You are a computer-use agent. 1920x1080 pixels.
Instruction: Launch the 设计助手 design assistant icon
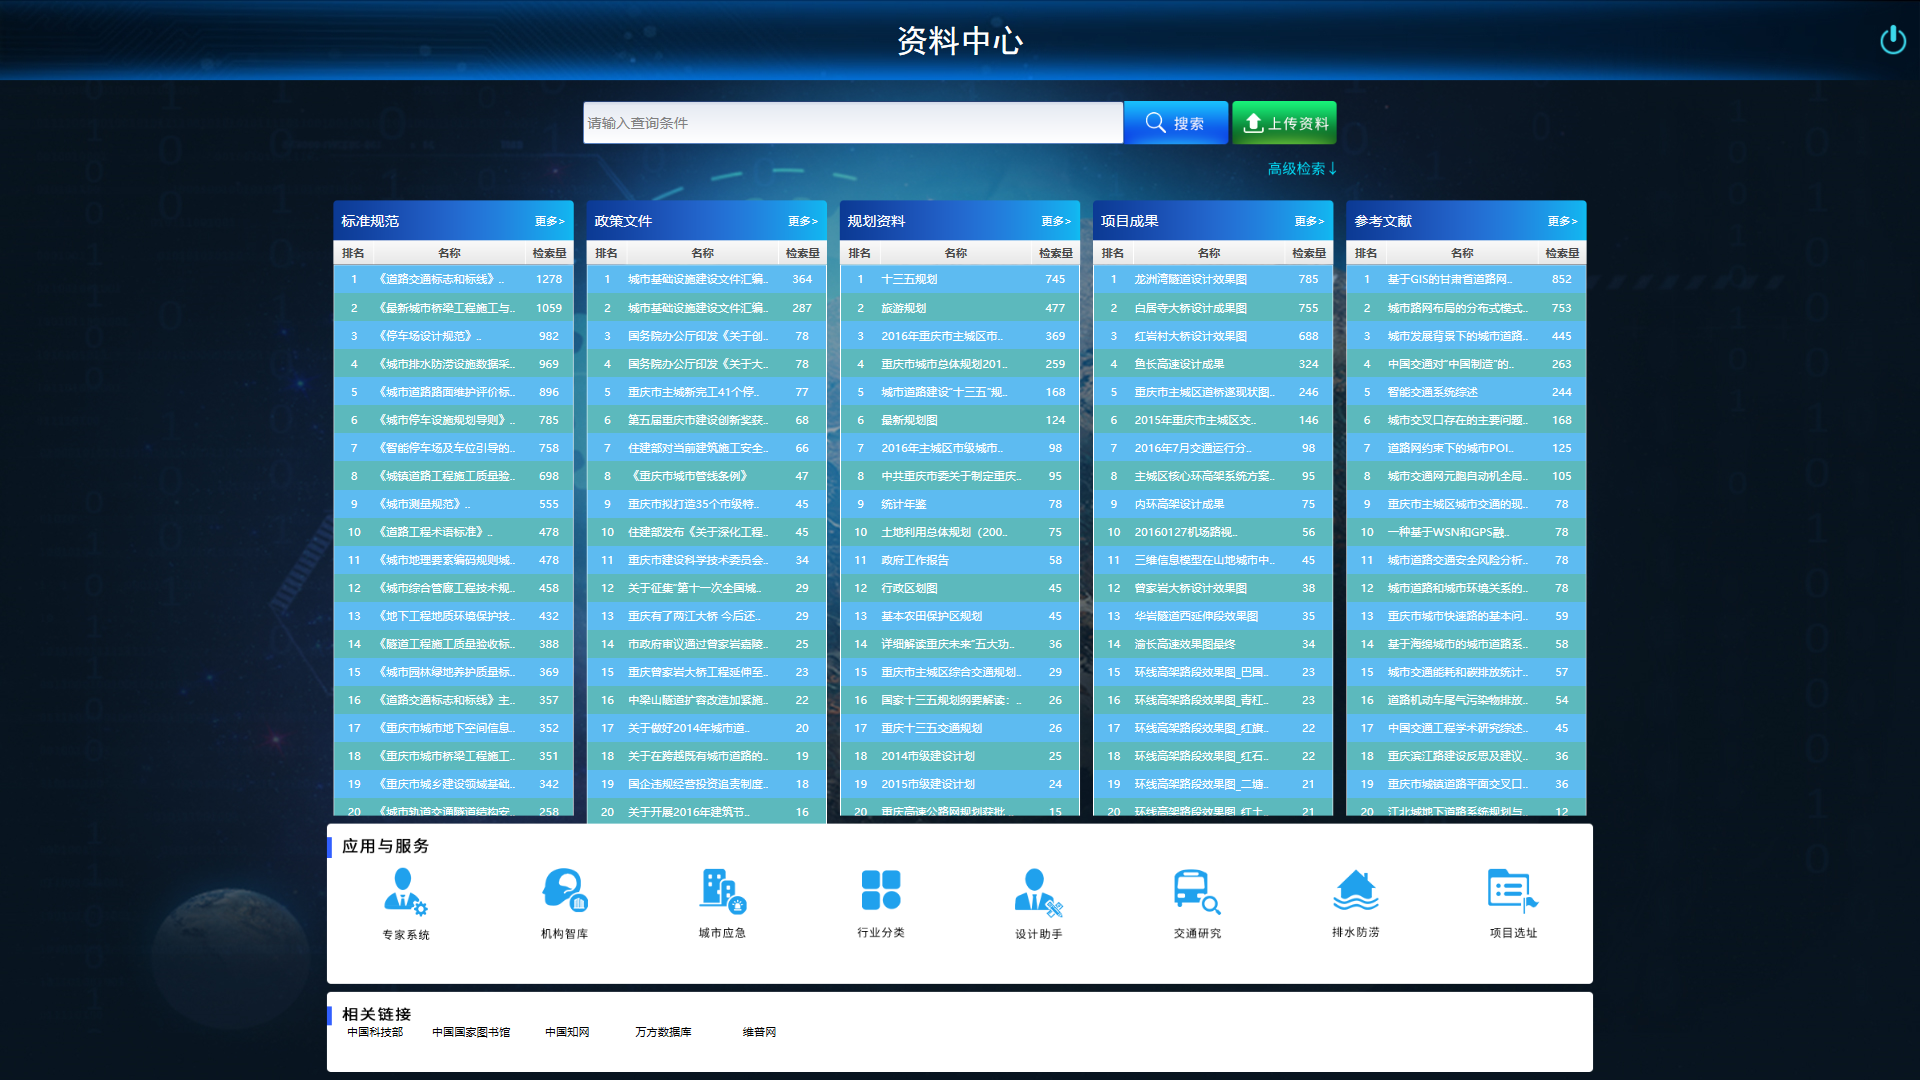click(x=1038, y=892)
